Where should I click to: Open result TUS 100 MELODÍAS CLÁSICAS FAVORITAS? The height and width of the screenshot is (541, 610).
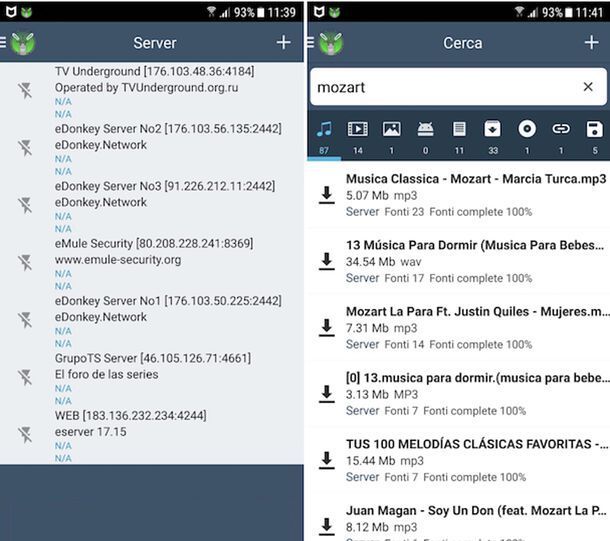click(x=459, y=460)
